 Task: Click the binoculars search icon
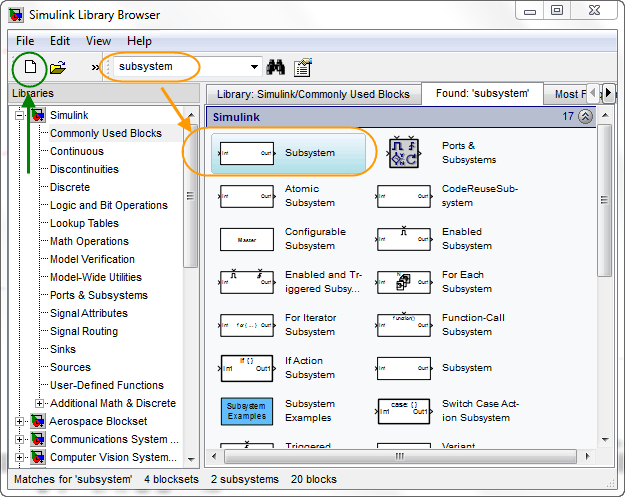(x=275, y=67)
